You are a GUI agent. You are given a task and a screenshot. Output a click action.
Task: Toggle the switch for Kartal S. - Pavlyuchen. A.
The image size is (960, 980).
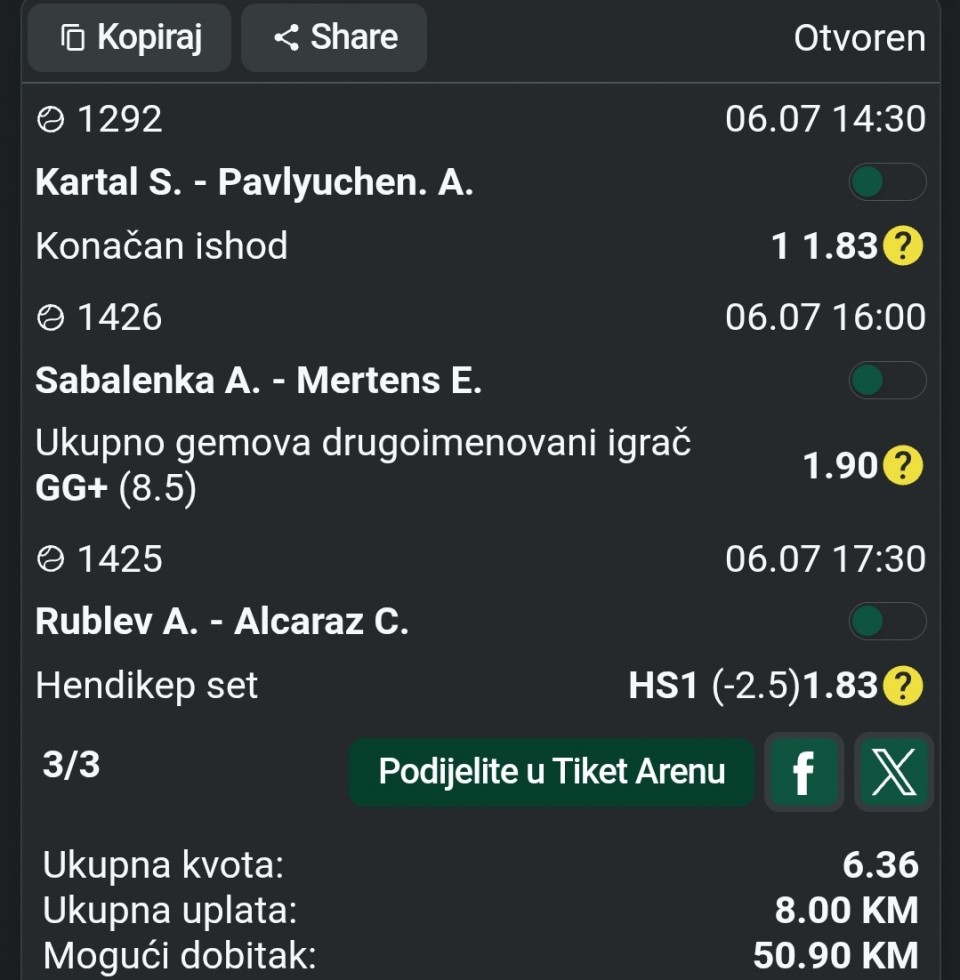pyautogui.click(x=887, y=182)
